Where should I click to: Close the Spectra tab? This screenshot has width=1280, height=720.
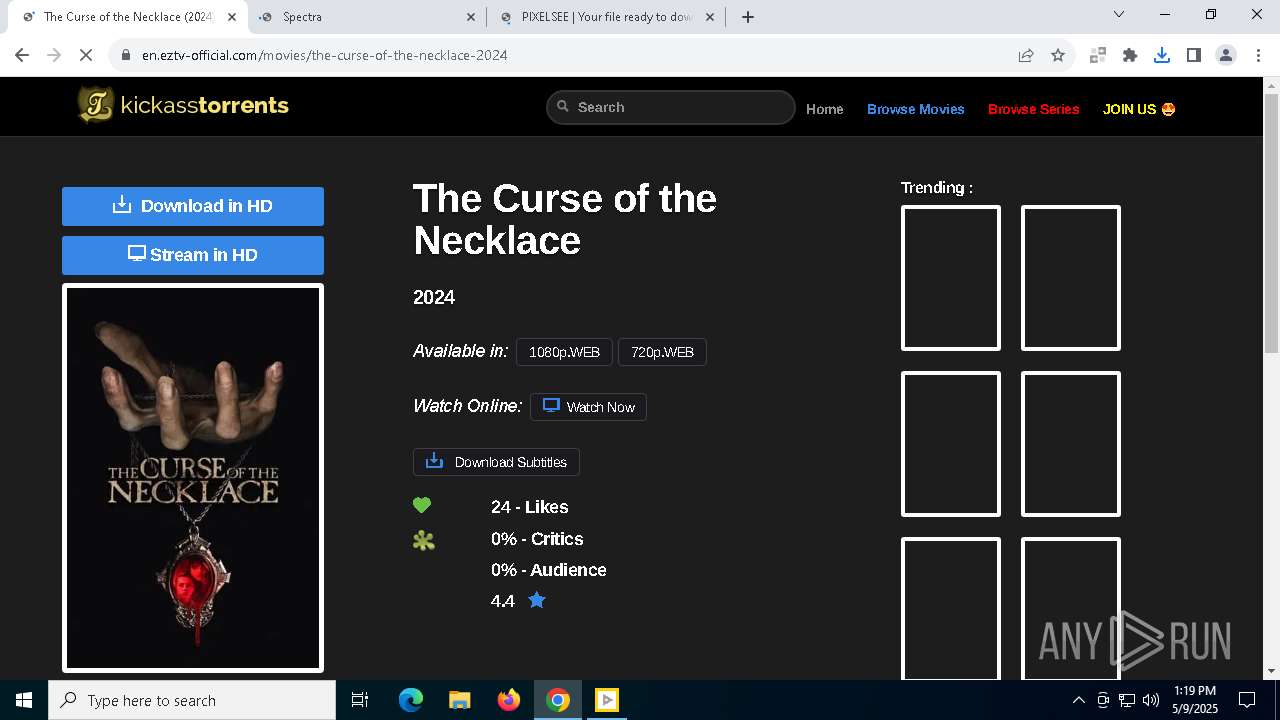pos(472,17)
